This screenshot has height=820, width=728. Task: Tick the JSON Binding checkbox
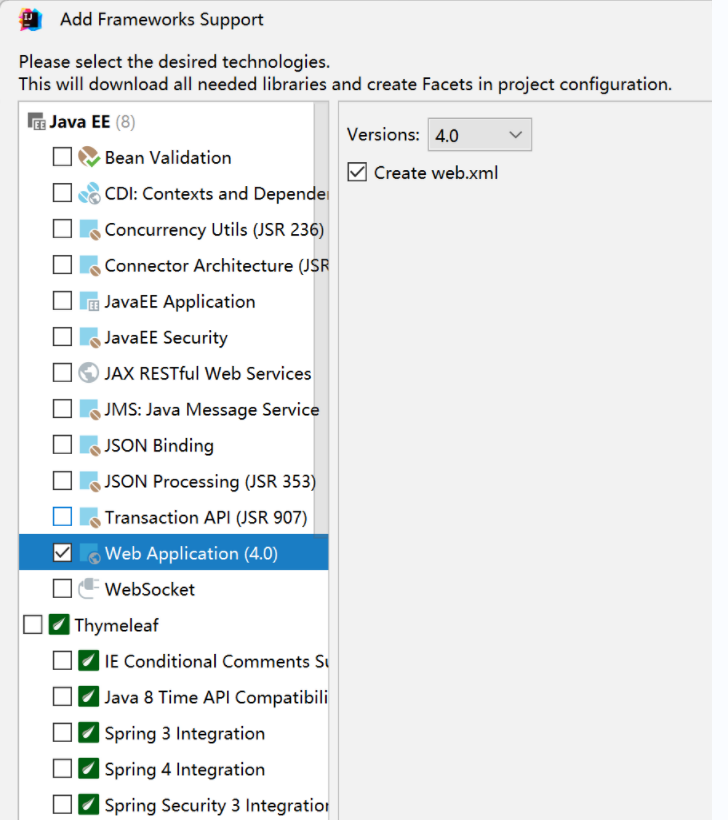(62, 445)
